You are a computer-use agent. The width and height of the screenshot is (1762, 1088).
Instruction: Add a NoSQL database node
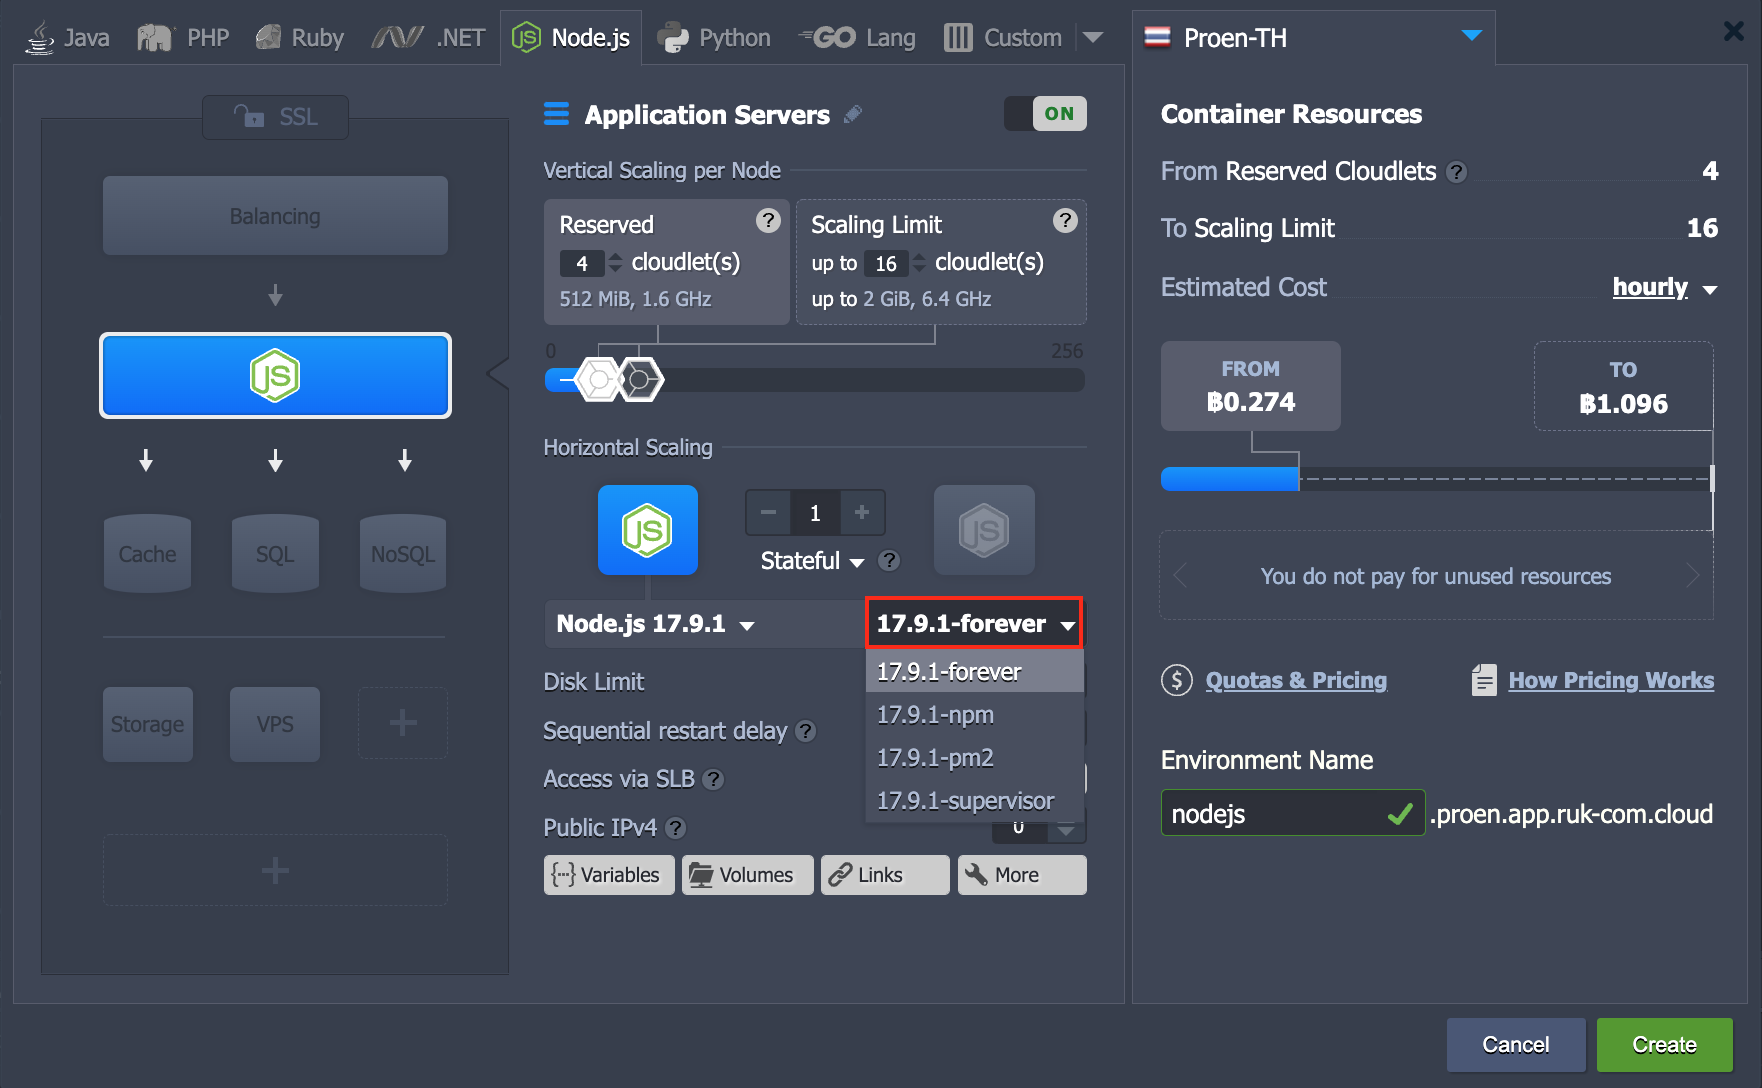pyautogui.click(x=403, y=554)
